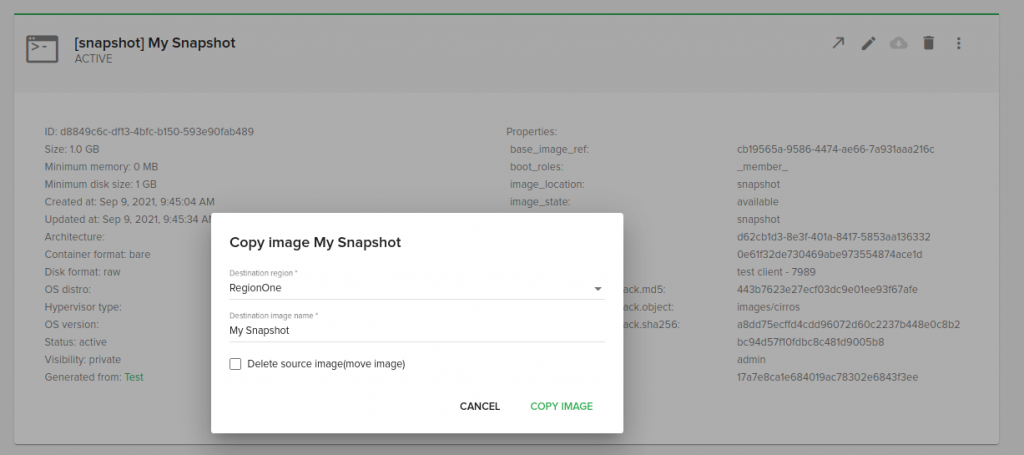Image resolution: width=1024 pixels, height=455 pixels.
Task: Click boot_roles property label
Action: pos(536,167)
